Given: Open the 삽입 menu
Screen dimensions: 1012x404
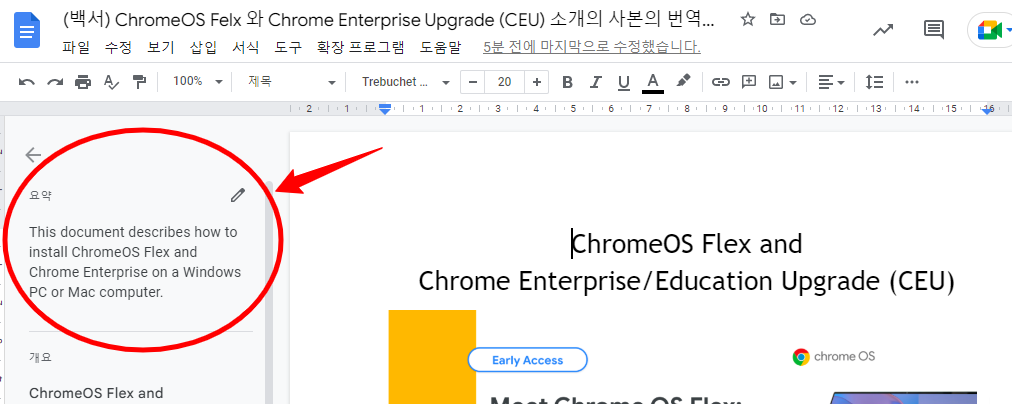Looking at the screenshot, I should (203, 46).
